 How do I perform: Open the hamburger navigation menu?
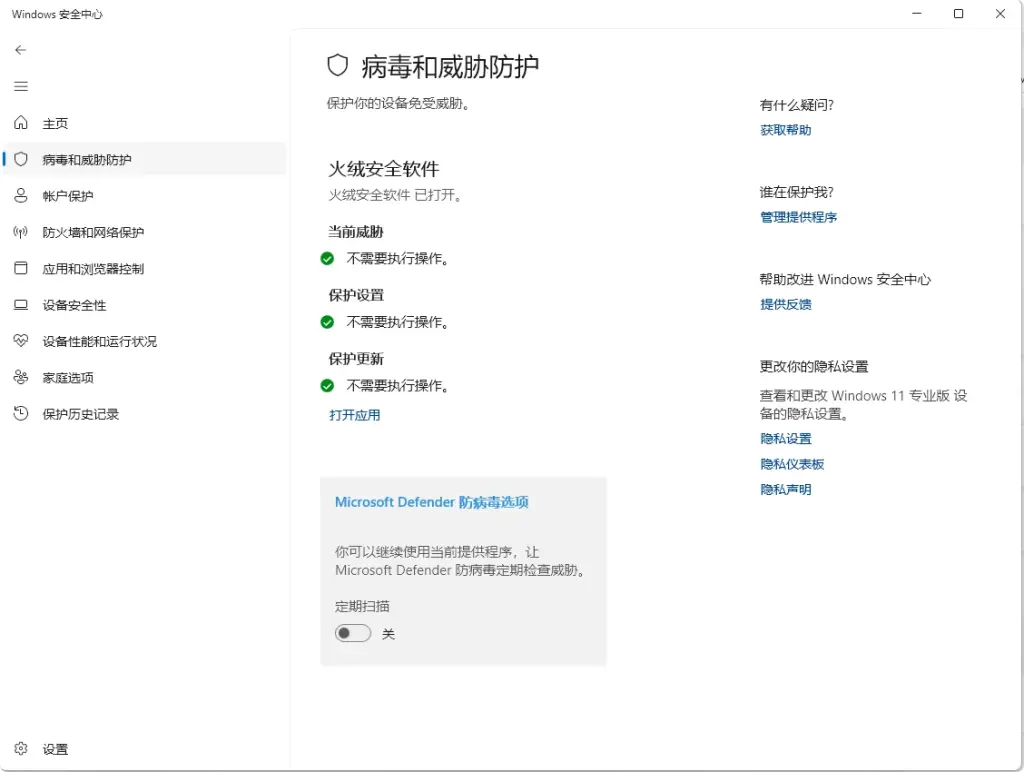21,86
